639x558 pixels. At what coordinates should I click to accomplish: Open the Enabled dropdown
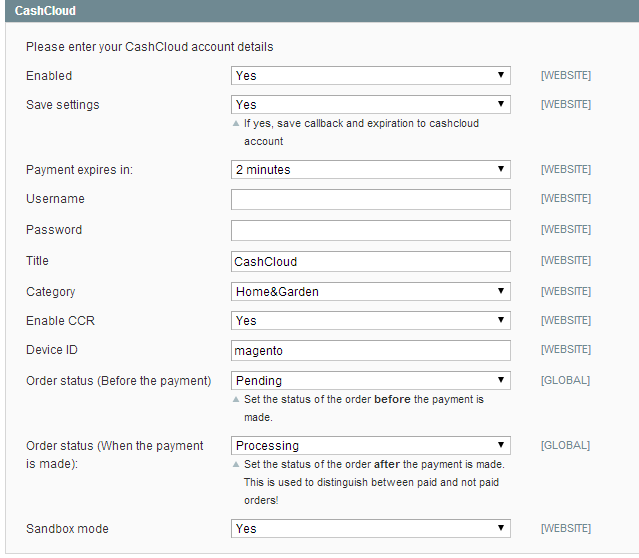point(370,75)
